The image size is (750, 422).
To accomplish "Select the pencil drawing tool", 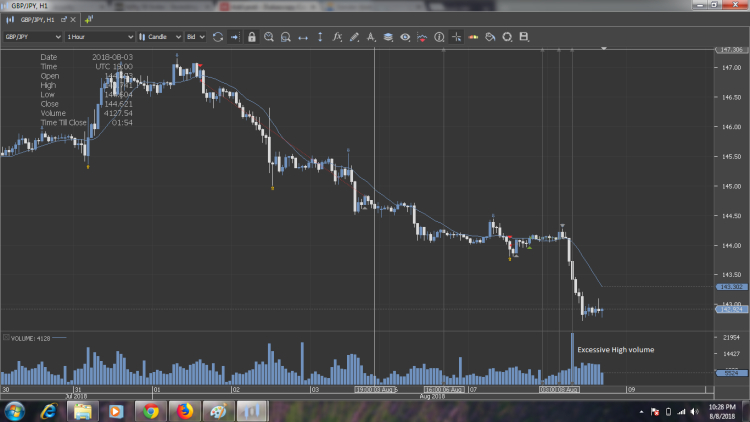I will (x=354, y=37).
